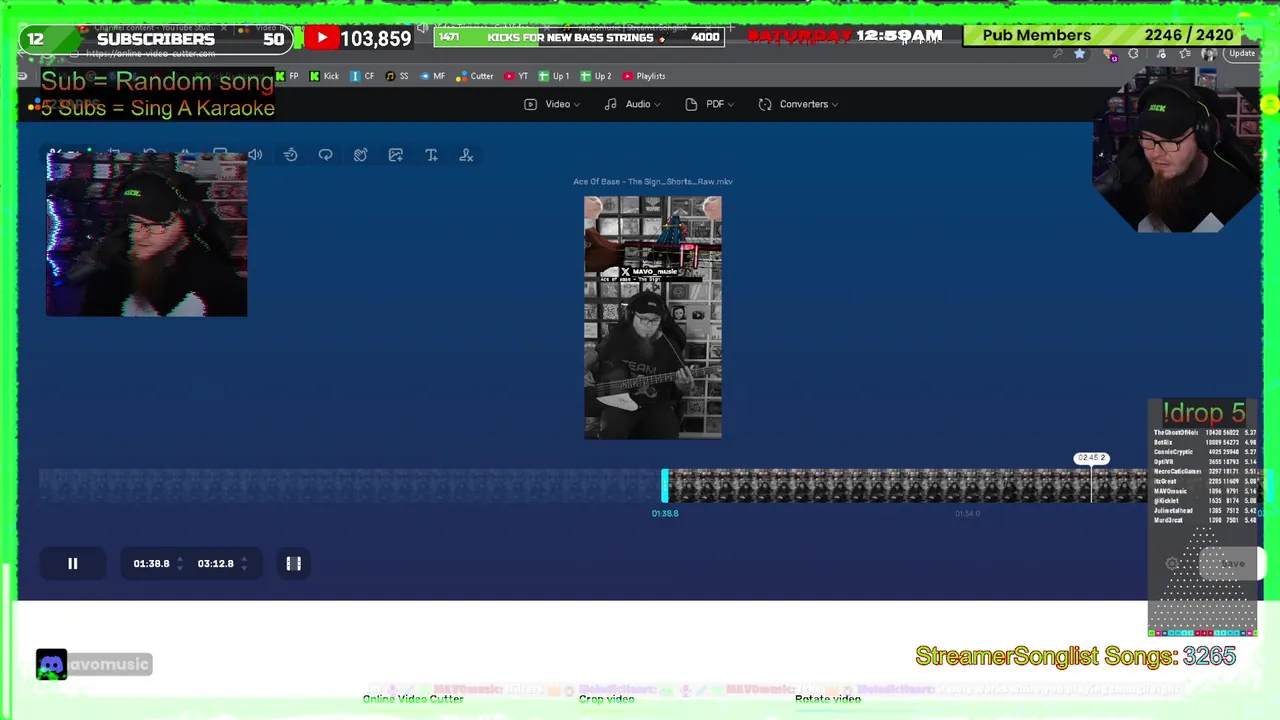The image size is (1280, 720).
Task: Click the start time stepper arrows
Action: tap(180, 564)
